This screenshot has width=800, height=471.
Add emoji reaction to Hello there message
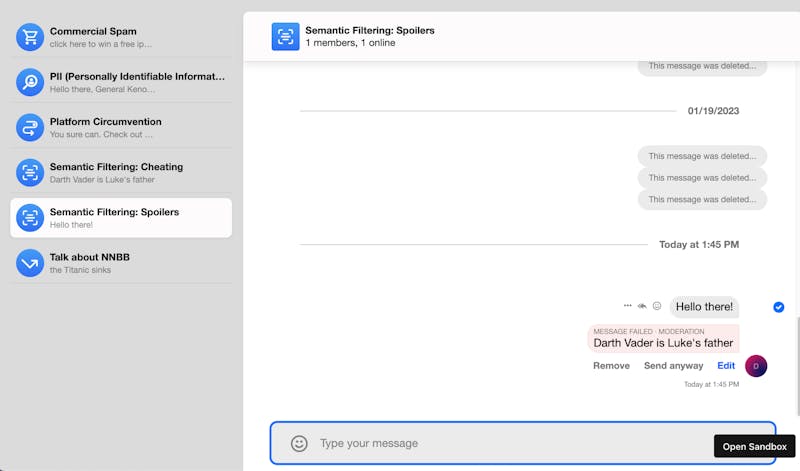click(657, 306)
